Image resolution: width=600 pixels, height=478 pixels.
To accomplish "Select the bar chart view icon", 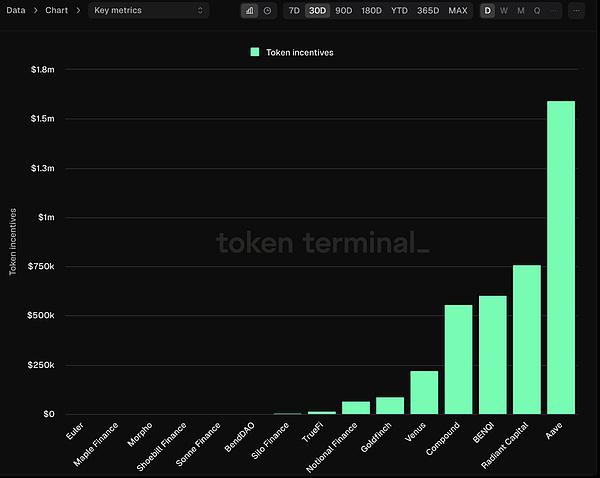I will point(250,11).
